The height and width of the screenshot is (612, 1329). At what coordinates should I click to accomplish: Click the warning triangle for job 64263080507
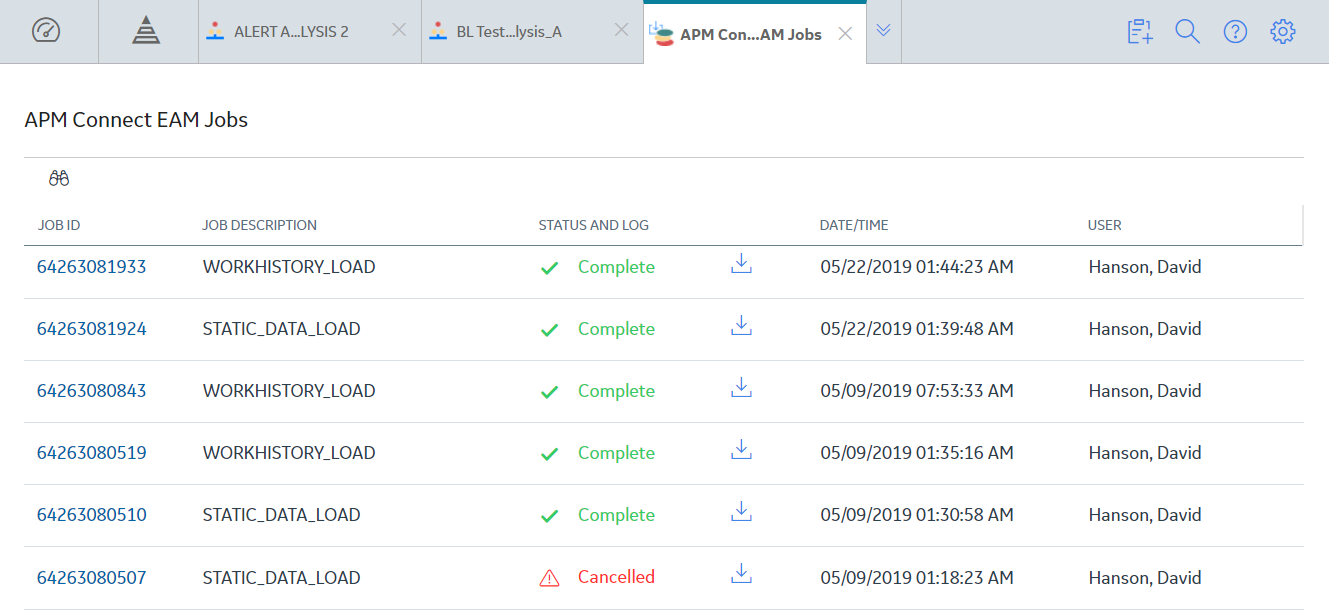pyautogui.click(x=549, y=577)
